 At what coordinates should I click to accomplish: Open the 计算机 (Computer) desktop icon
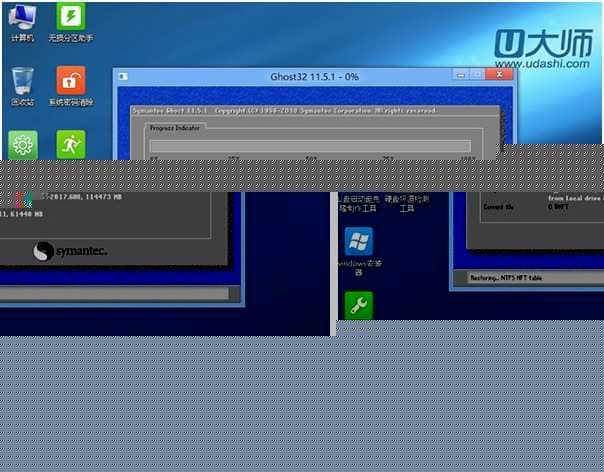coord(22,18)
